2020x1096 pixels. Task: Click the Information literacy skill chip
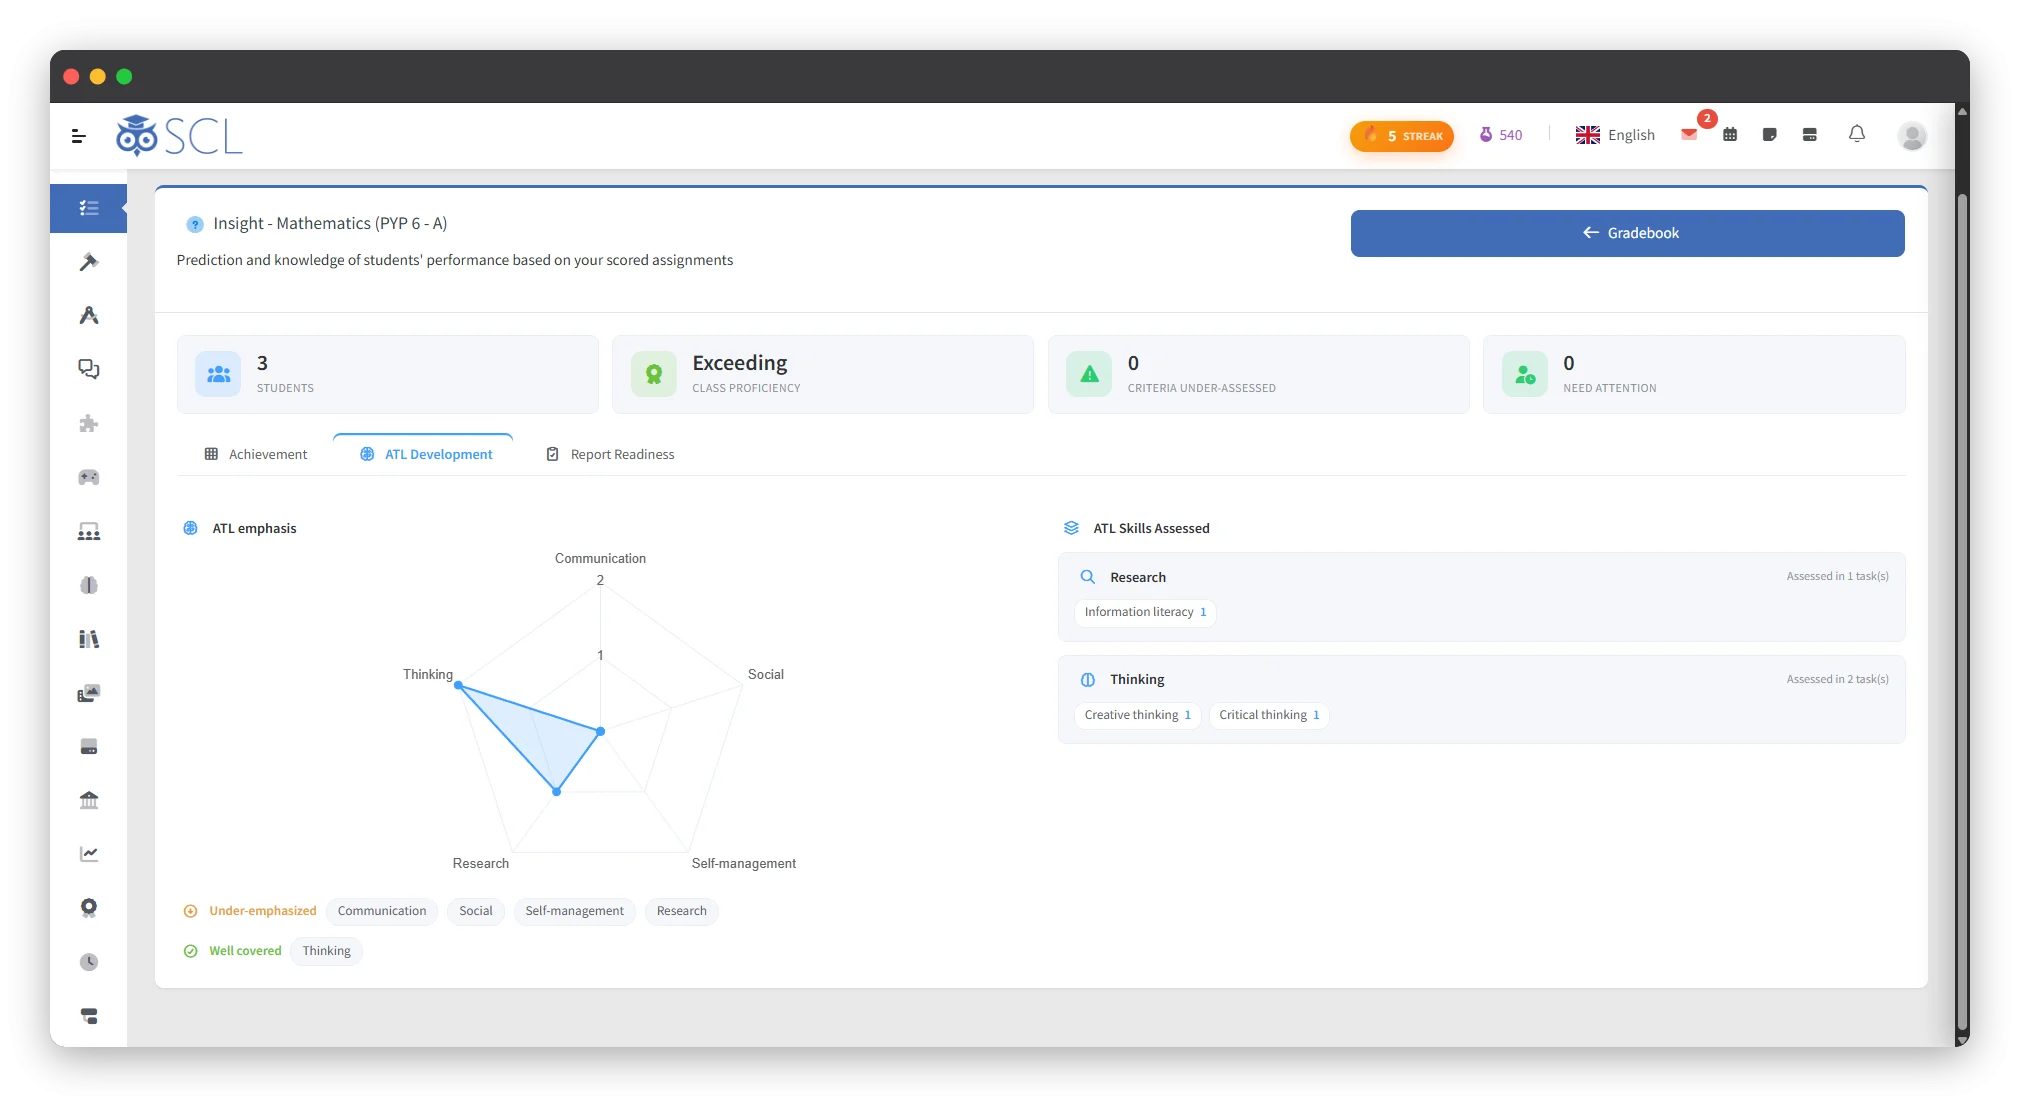pos(1145,612)
